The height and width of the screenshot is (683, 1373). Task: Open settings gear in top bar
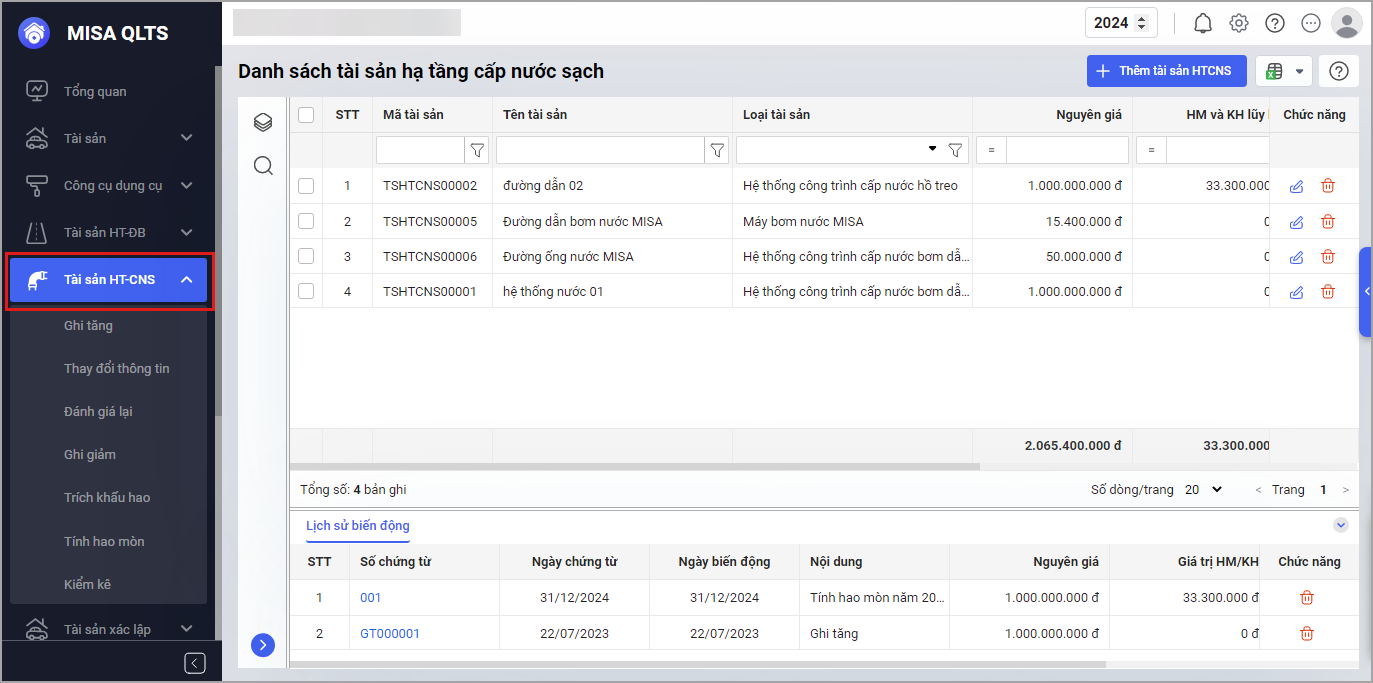pyautogui.click(x=1239, y=23)
